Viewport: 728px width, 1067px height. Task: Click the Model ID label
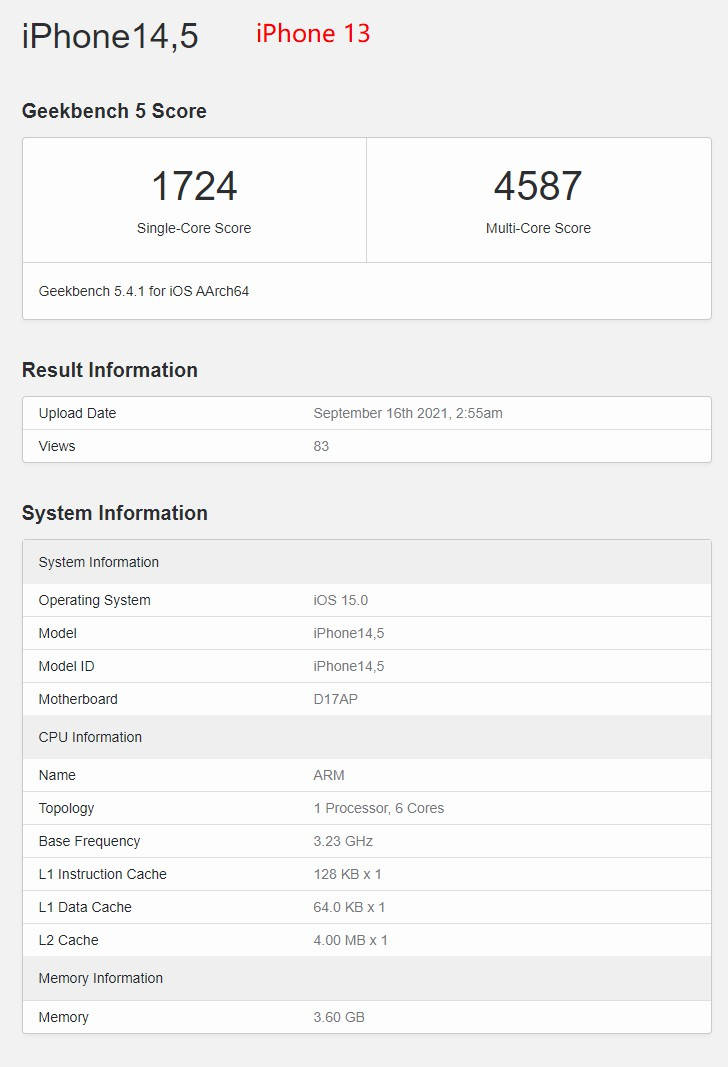[67, 666]
